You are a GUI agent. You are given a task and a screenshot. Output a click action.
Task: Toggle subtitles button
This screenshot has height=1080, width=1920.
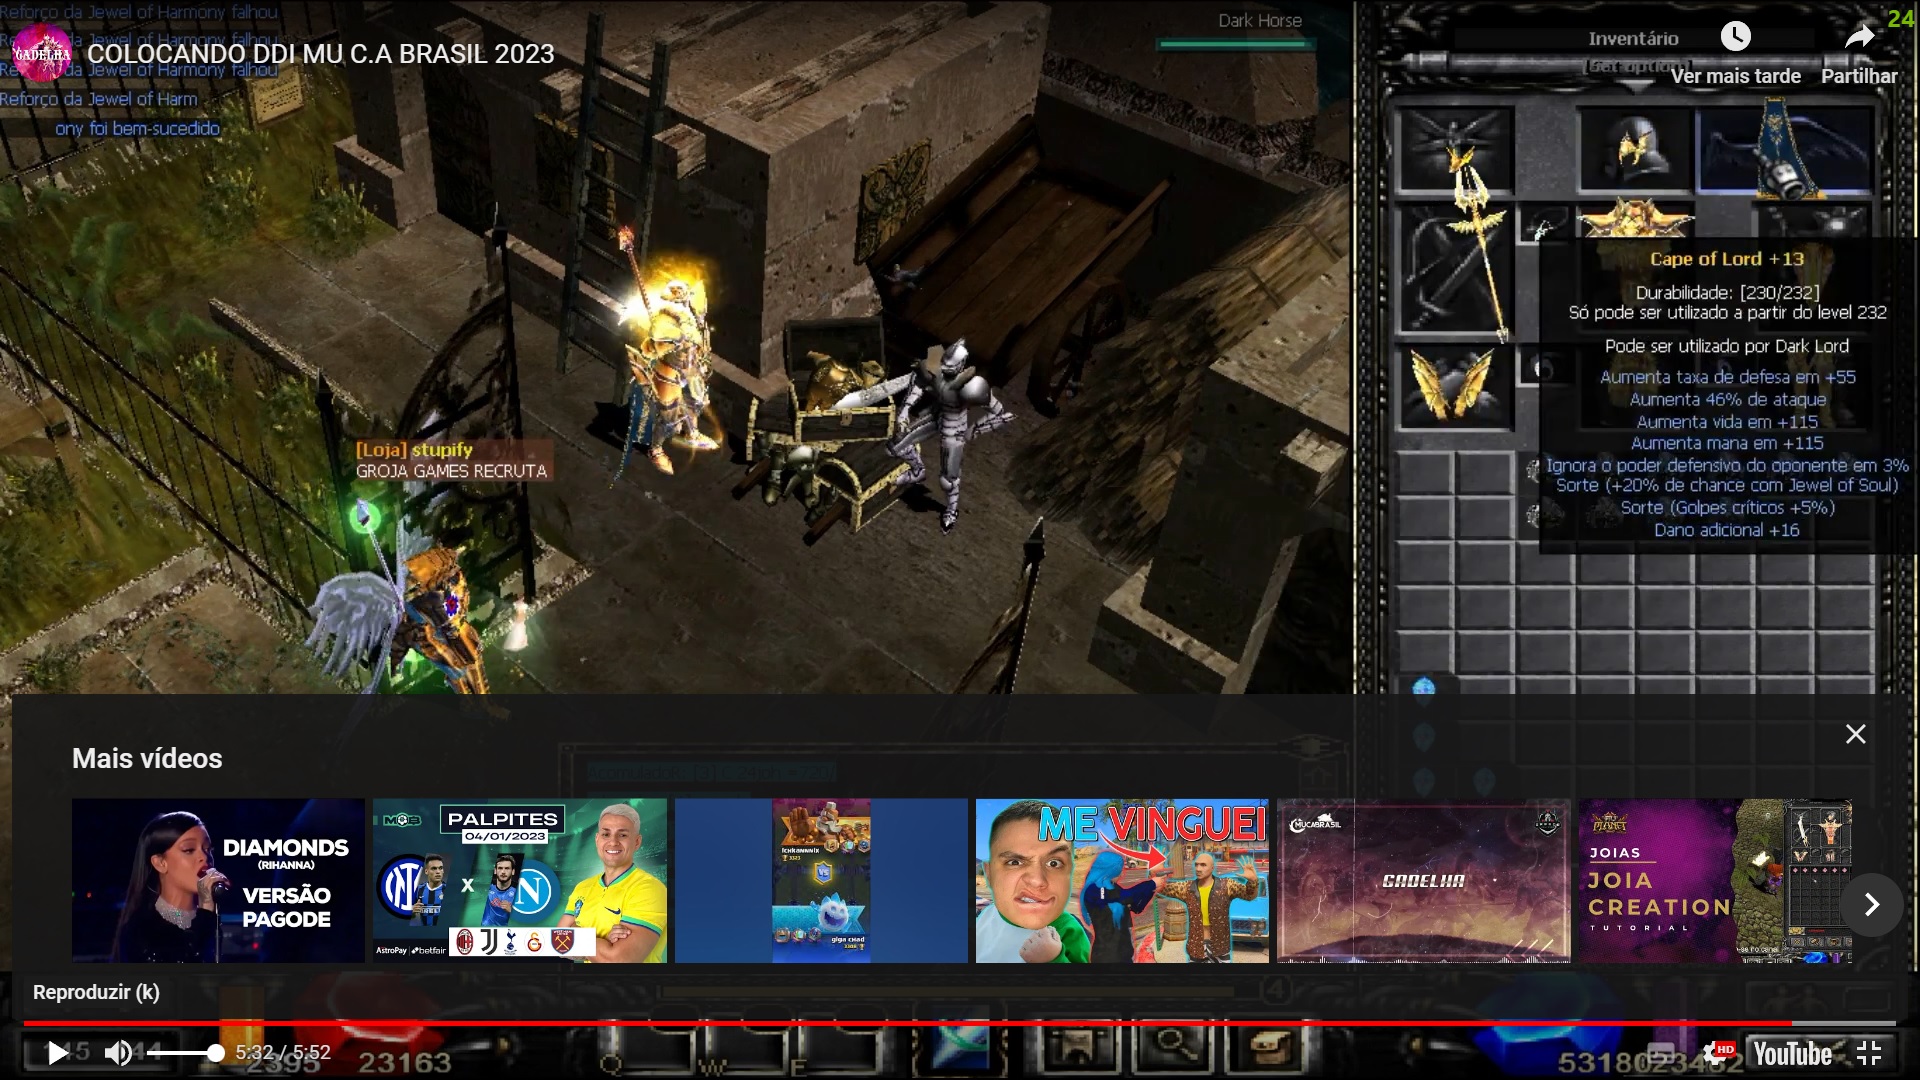coord(1661,1053)
